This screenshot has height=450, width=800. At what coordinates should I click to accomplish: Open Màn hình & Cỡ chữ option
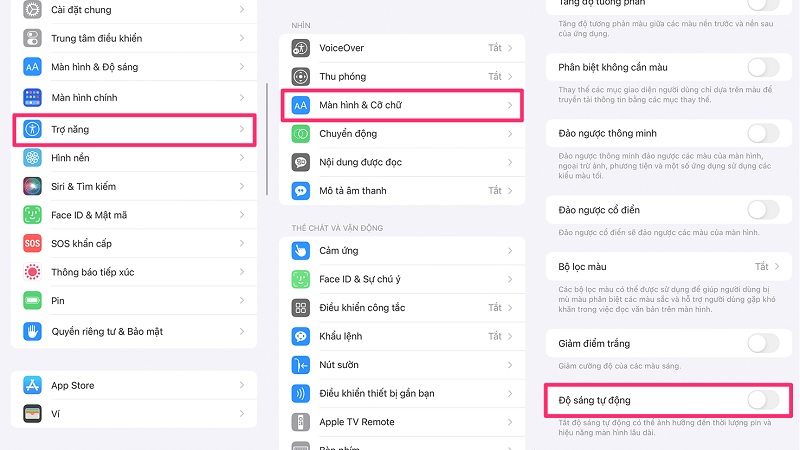[x=402, y=105]
